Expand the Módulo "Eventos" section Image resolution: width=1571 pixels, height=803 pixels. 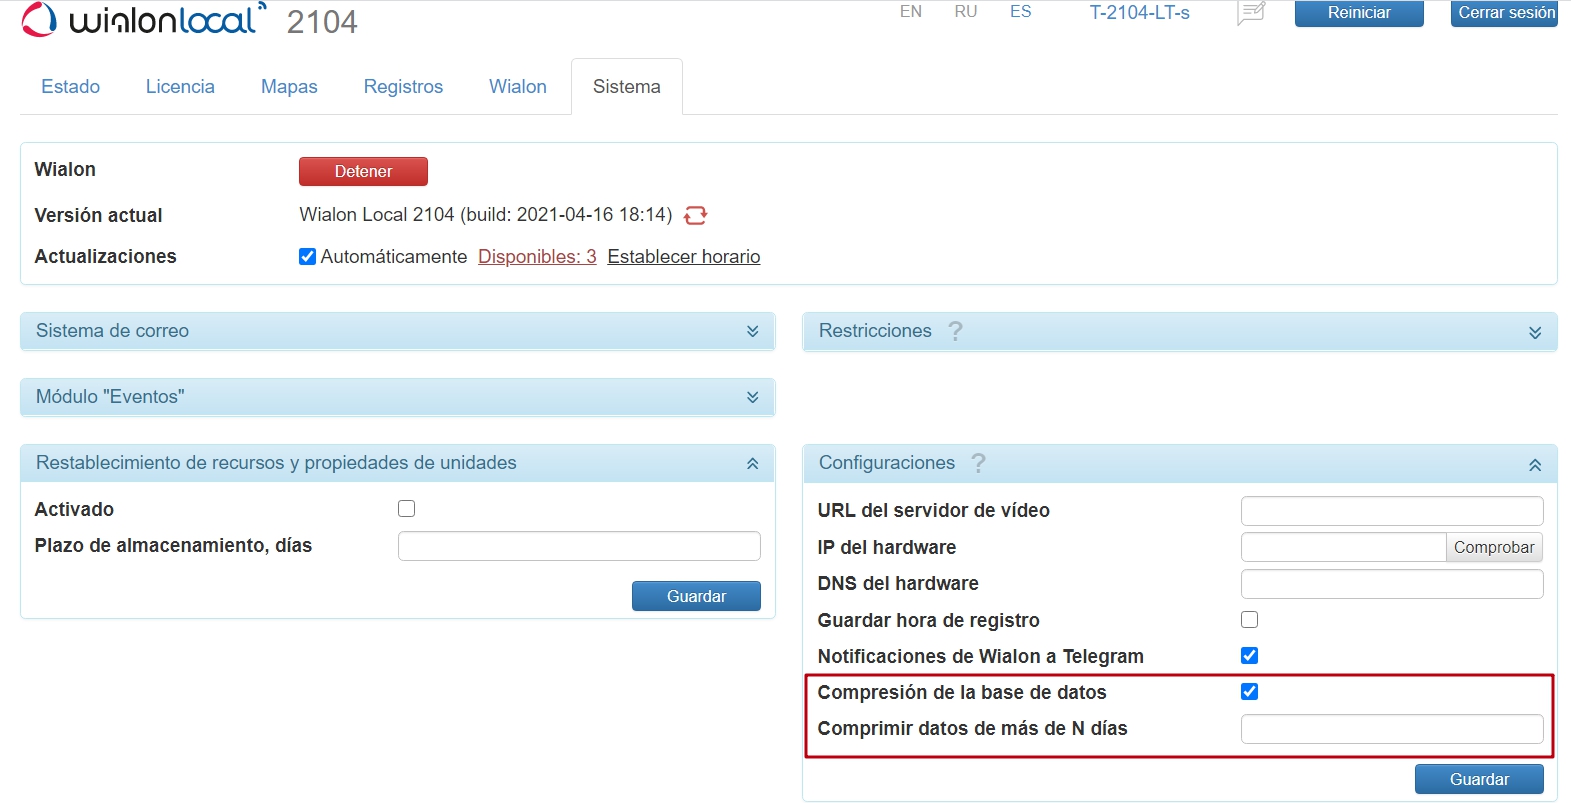click(398, 397)
